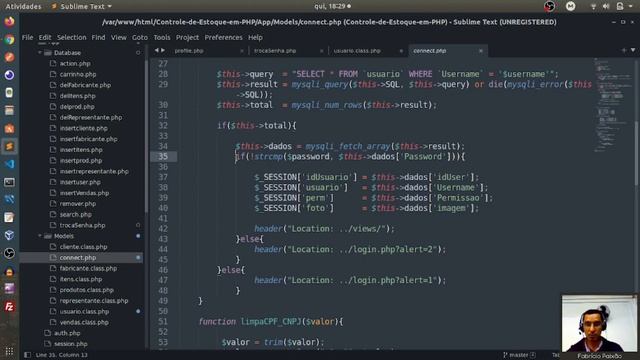Image resolution: width=640 pixels, height=360 pixels.
Task: Open cliente.class.php in sidebar
Action: coord(84,247)
